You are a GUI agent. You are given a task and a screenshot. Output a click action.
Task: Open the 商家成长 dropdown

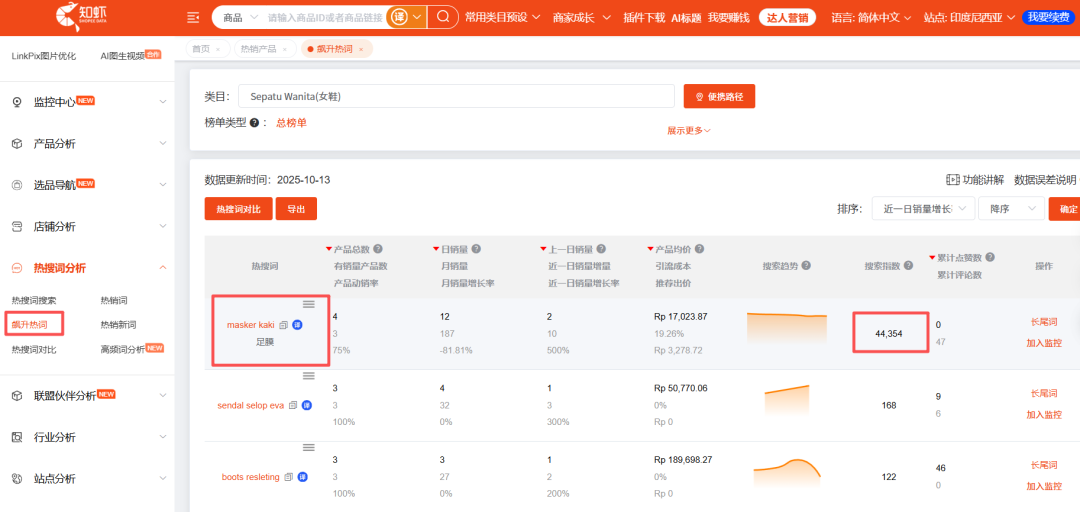coord(582,17)
